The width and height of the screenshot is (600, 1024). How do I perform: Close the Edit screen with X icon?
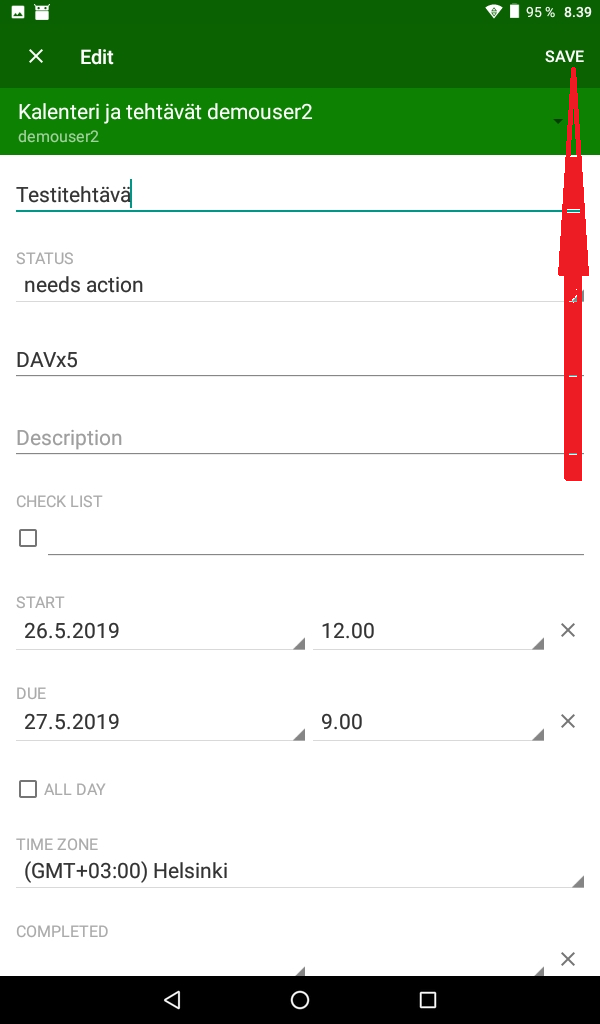tap(36, 57)
